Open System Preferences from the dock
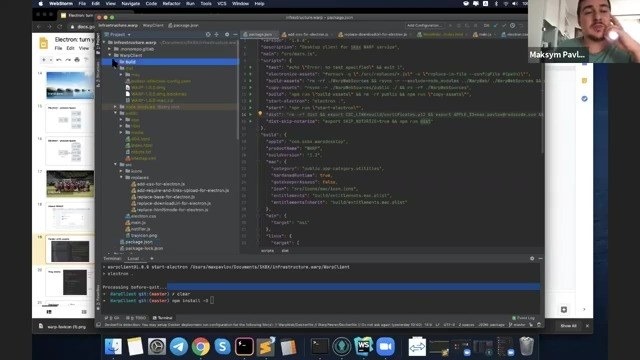Viewport: 640px width, 360px height. tap(157, 347)
